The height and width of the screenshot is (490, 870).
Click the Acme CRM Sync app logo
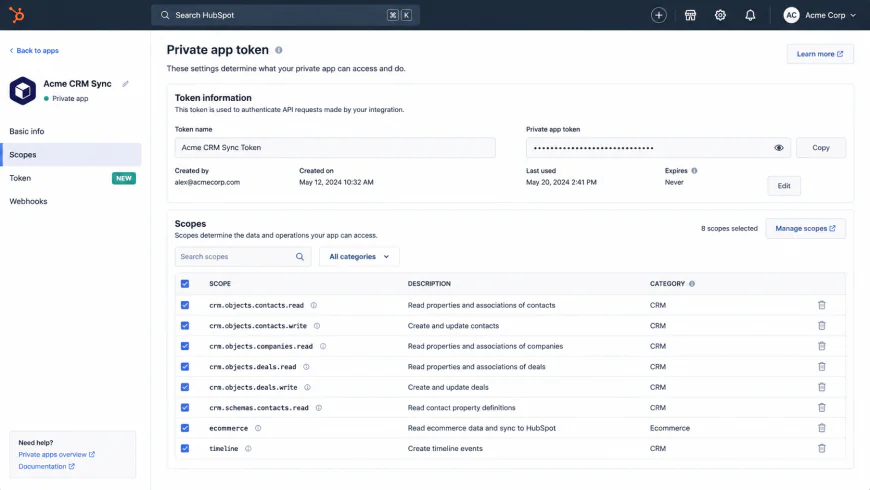23,90
